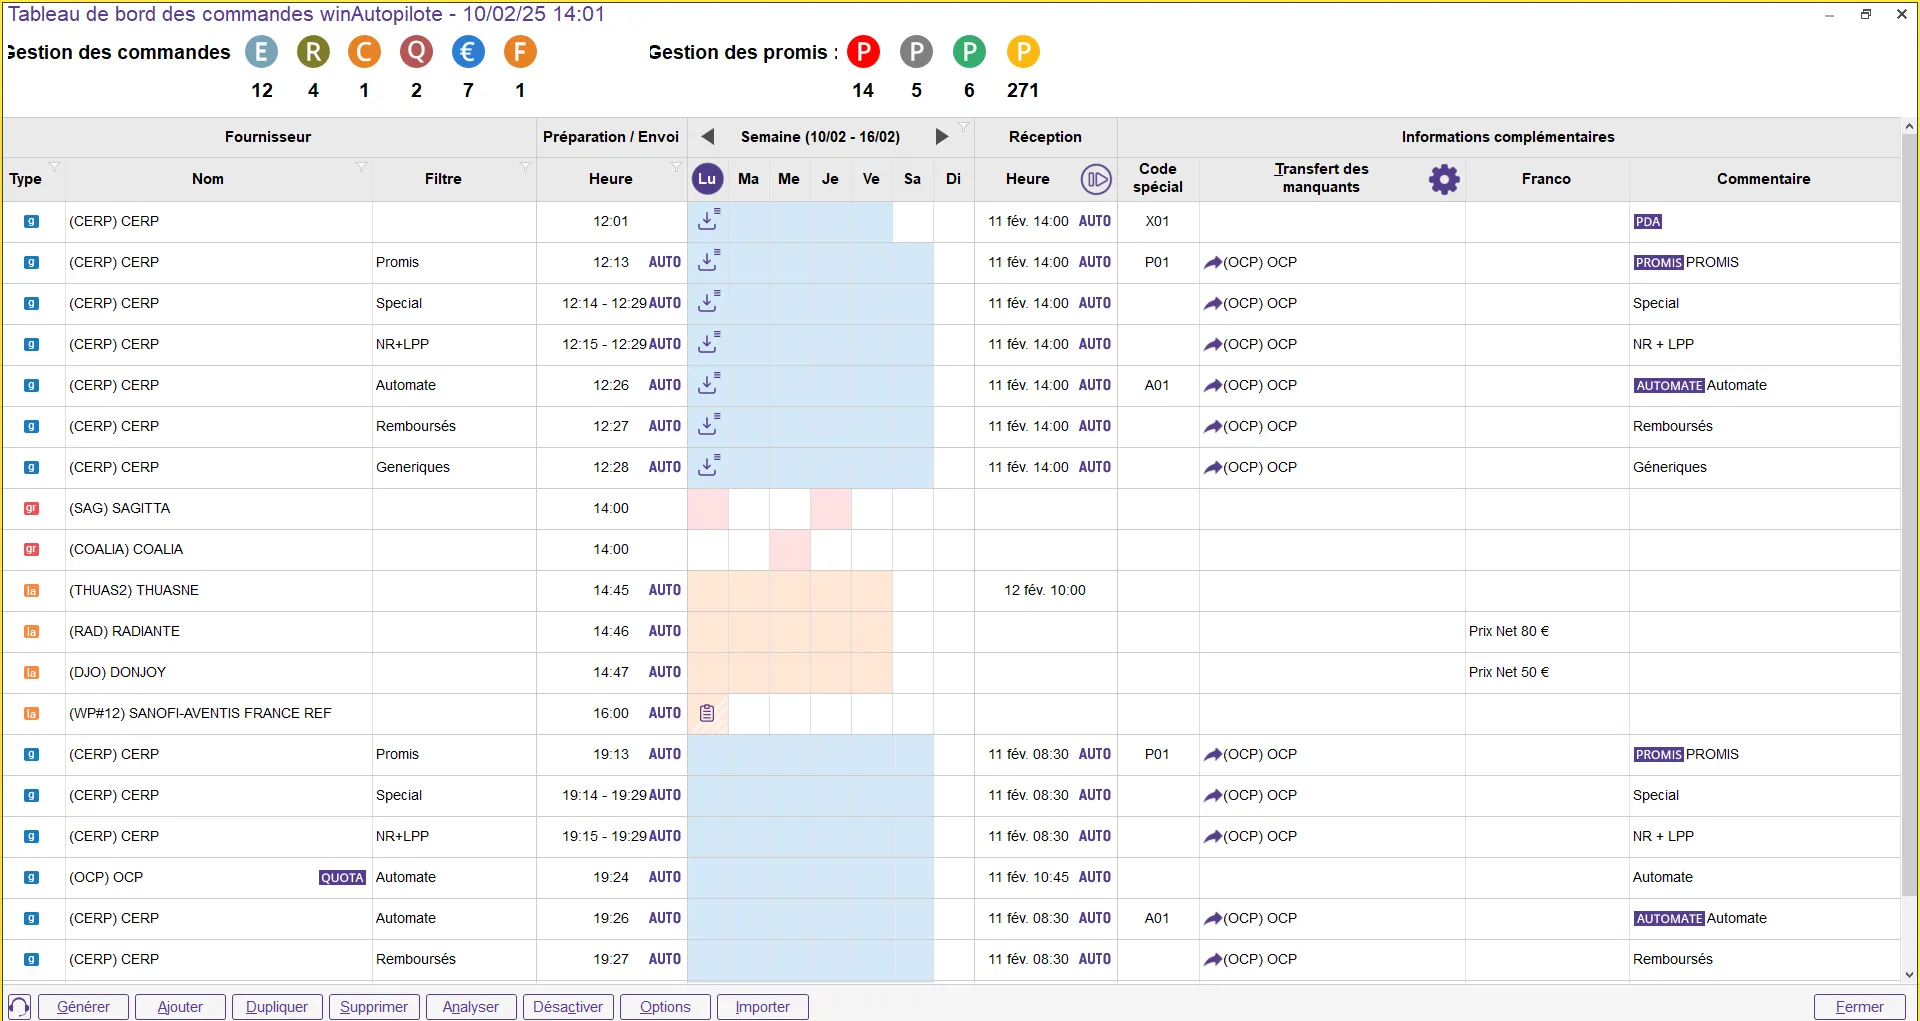Click the Fermer button
Viewport: 1920px width, 1021px height.
tap(1860, 1007)
